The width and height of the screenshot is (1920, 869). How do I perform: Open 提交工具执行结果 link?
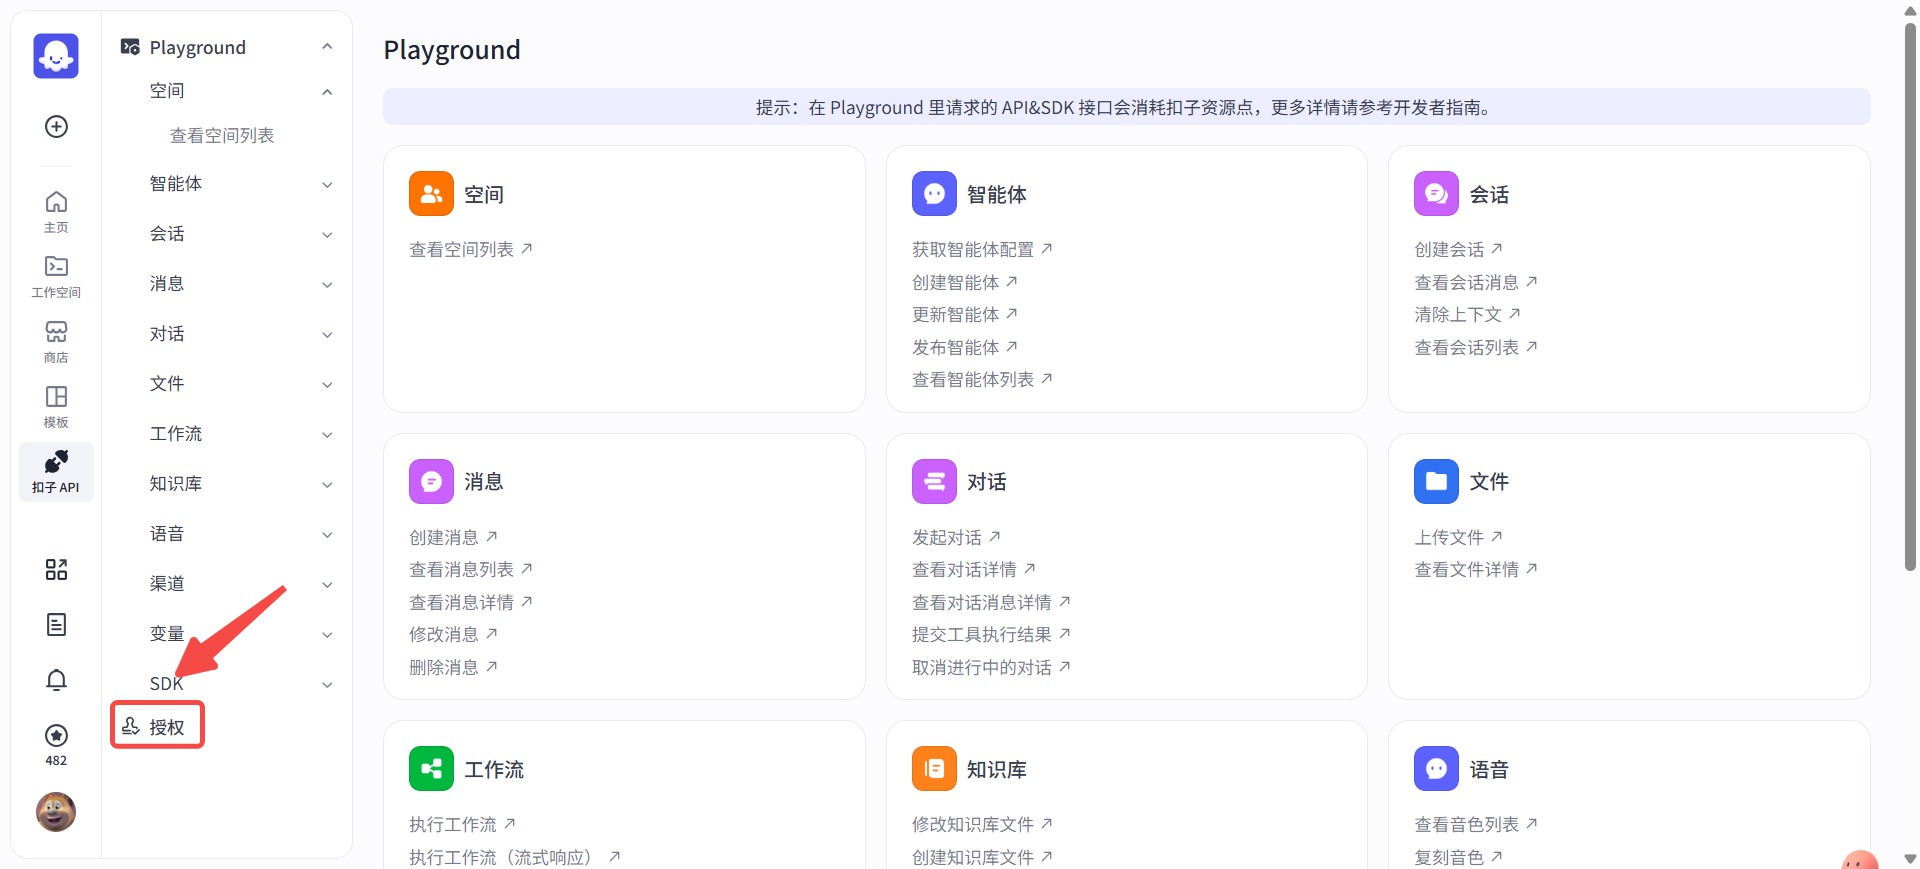(991, 634)
